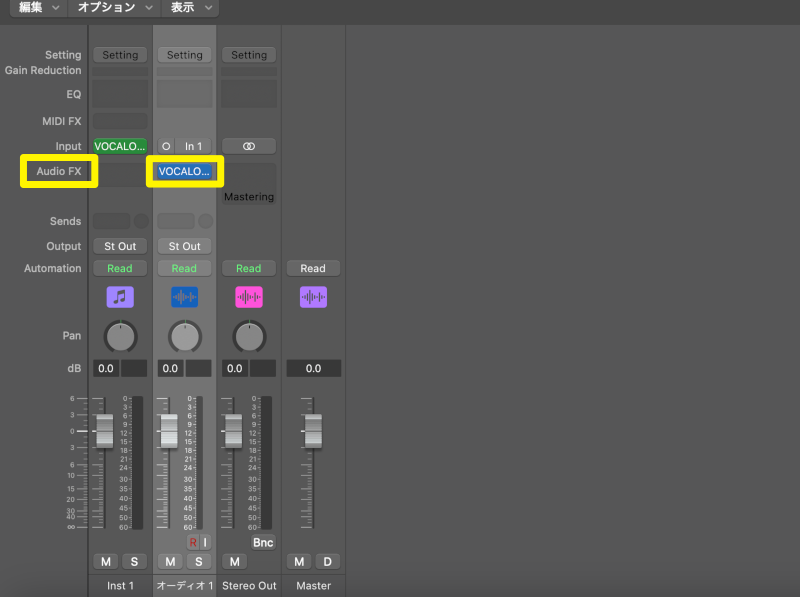800x597 pixels.
Task: Click the dB value field on オーディオ 1
Action: [170, 368]
